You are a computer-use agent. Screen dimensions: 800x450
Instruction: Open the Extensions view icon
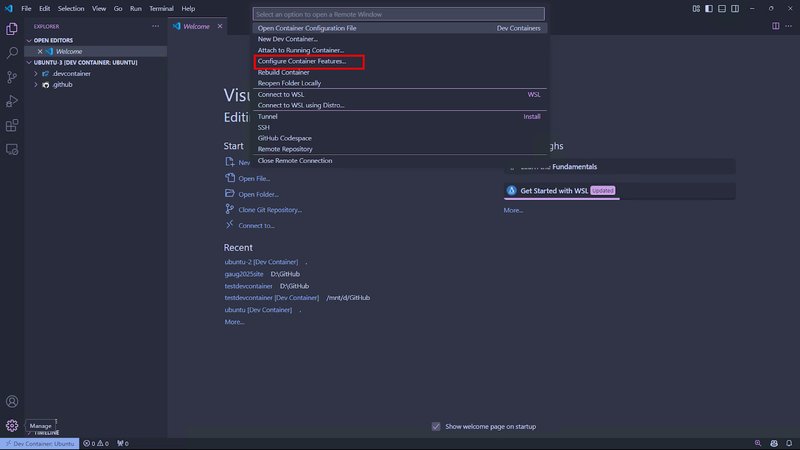[12, 125]
